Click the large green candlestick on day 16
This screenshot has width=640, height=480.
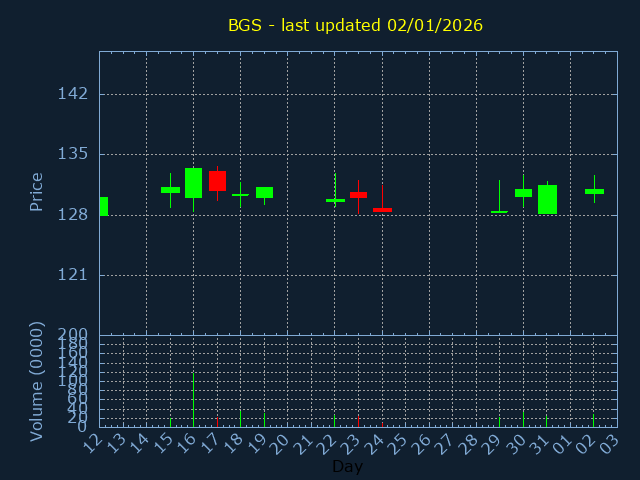(x=193, y=183)
